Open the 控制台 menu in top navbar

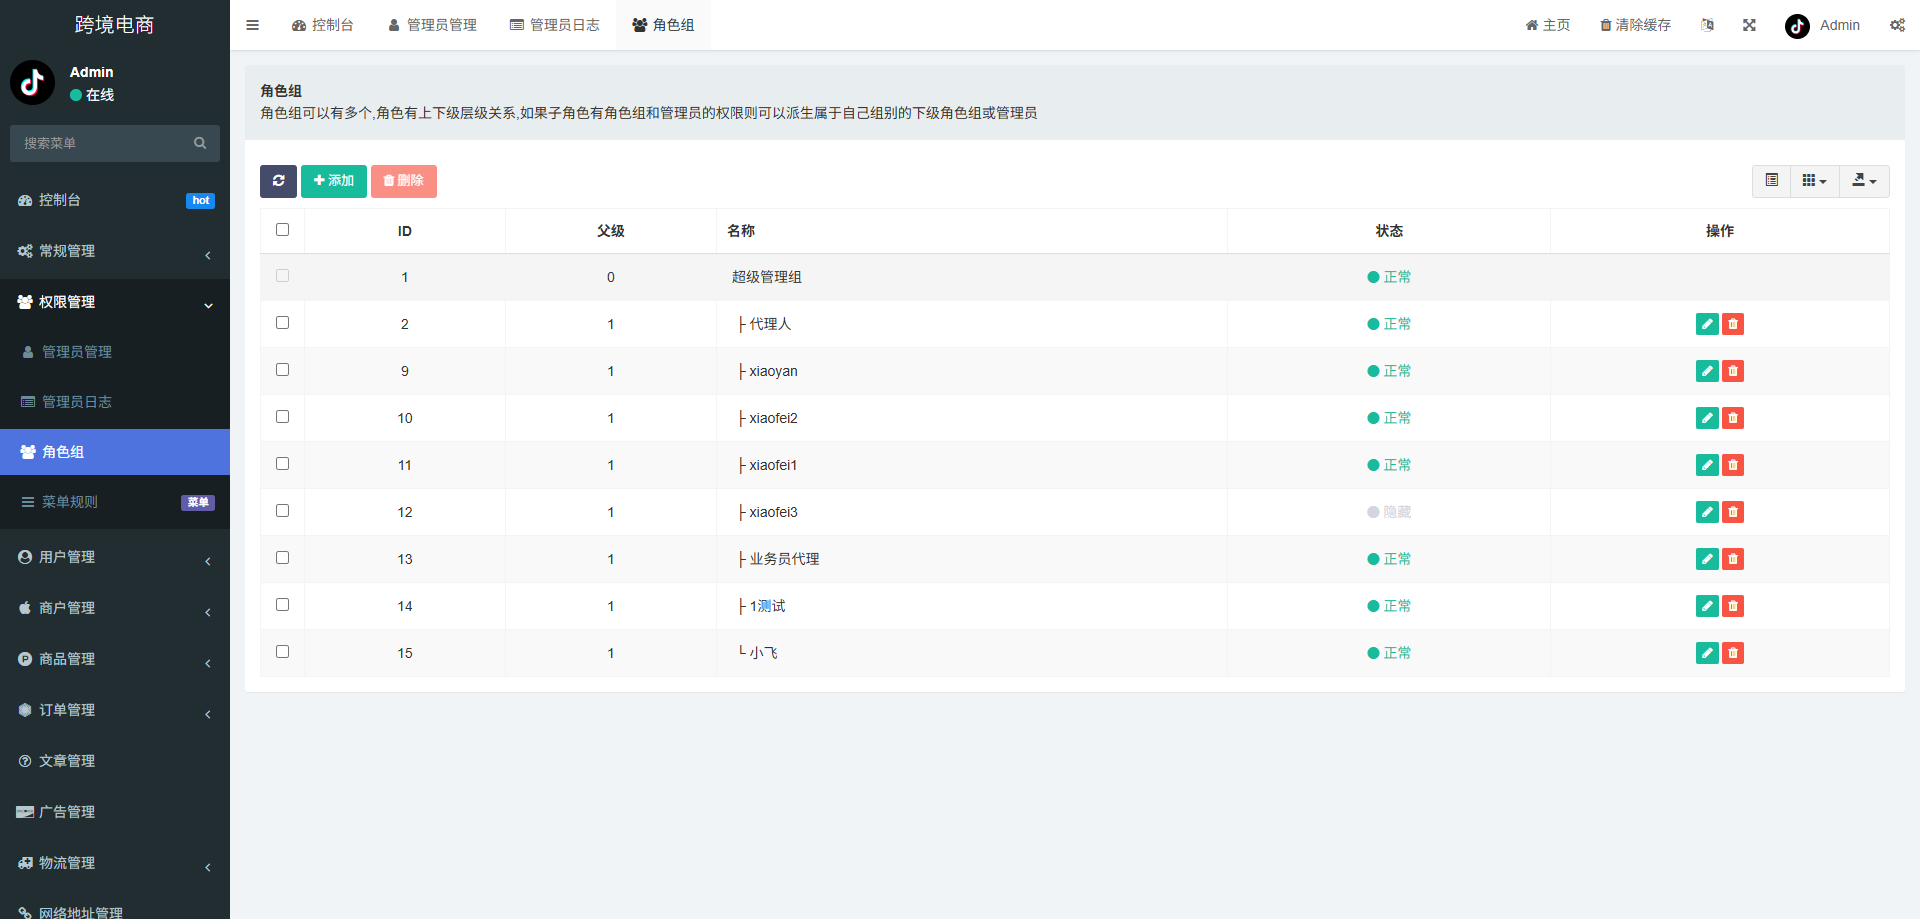pyautogui.click(x=323, y=24)
